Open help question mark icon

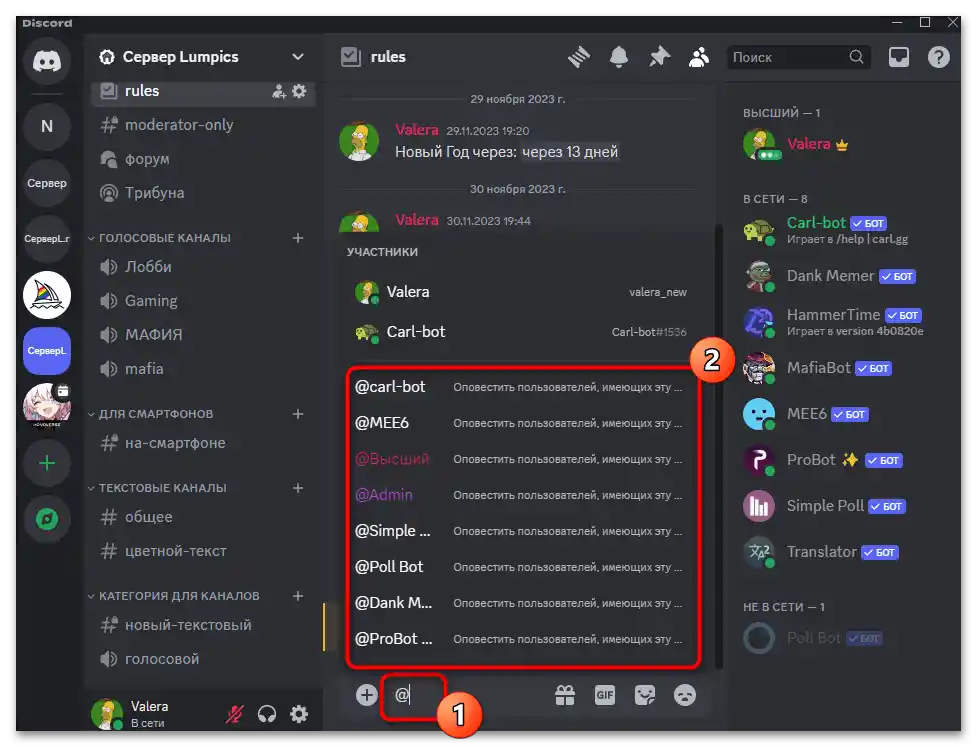[x=938, y=57]
